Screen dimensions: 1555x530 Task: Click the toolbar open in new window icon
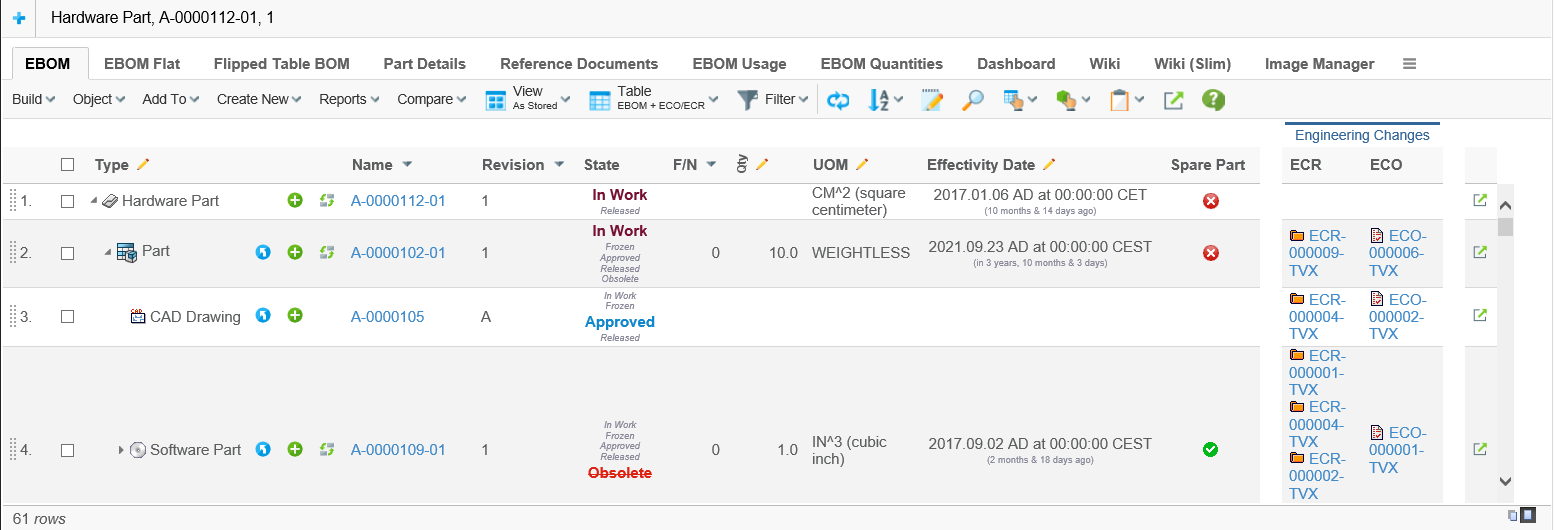coord(1173,100)
